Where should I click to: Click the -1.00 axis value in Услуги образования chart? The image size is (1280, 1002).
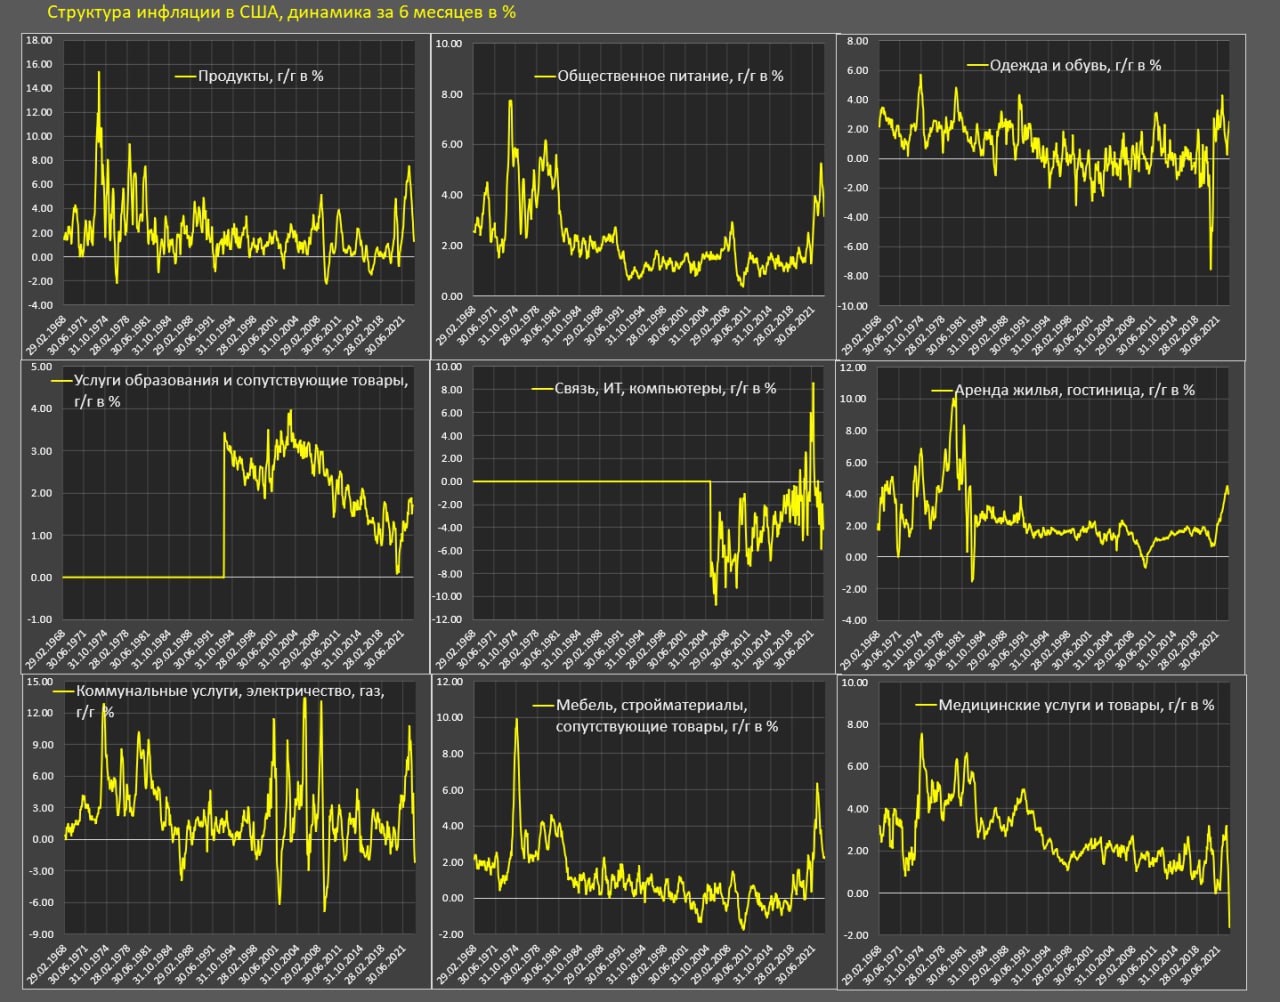(40, 620)
